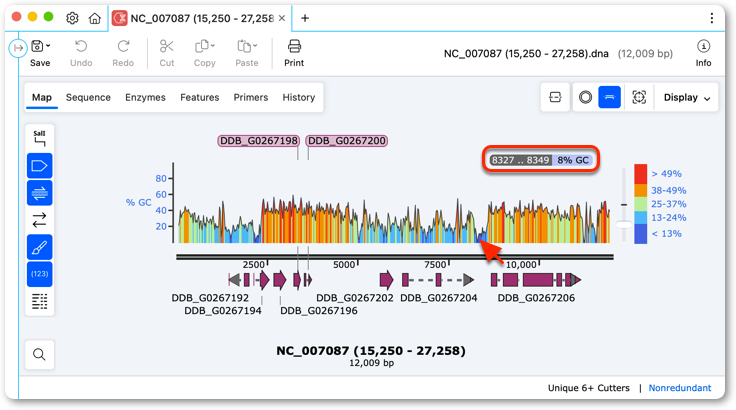This screenshot has width=736, height=410.
Task: Click the paintbrush color display icon
Action: pyautogui.click(x=39, y=247)
